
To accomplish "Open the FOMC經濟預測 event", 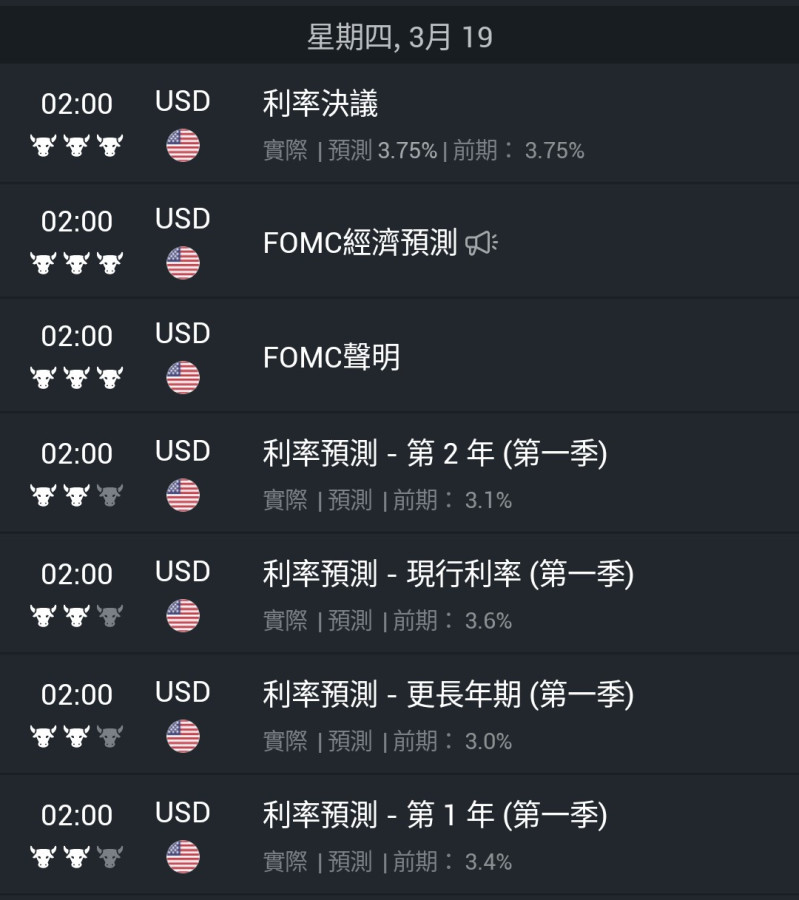I will (x=359, y=243).
